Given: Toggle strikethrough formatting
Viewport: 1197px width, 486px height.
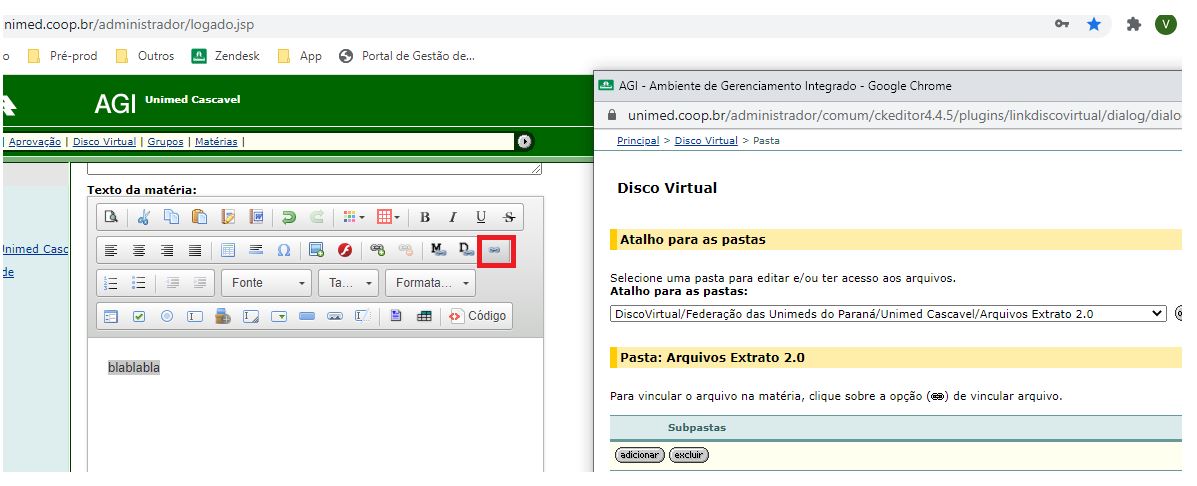Looking at the screenshot, I should pyautogui.click(x=509, y=217).
